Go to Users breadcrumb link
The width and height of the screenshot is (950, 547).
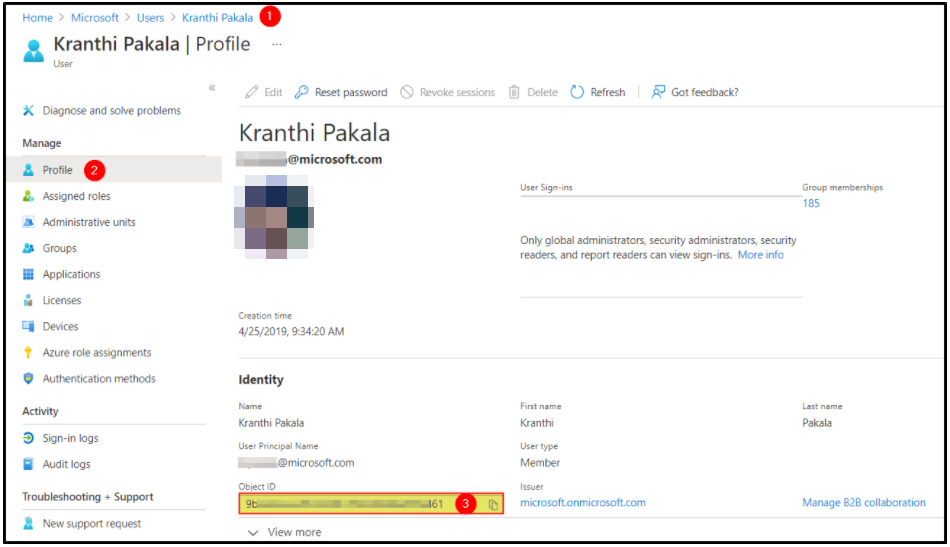[150, 18]
